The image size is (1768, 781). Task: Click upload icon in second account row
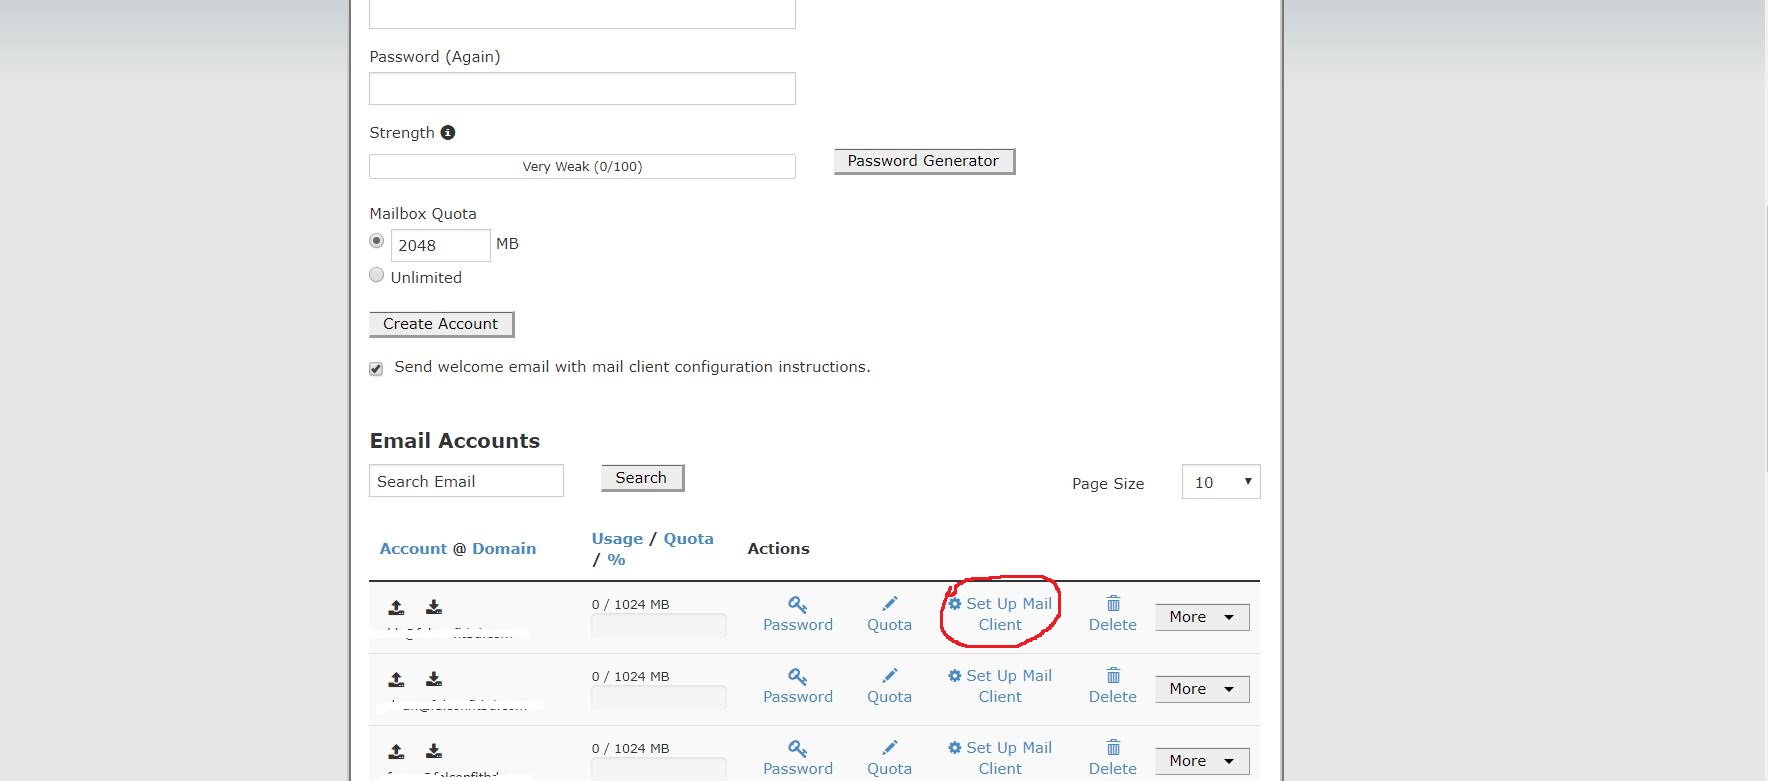(397, 679)
